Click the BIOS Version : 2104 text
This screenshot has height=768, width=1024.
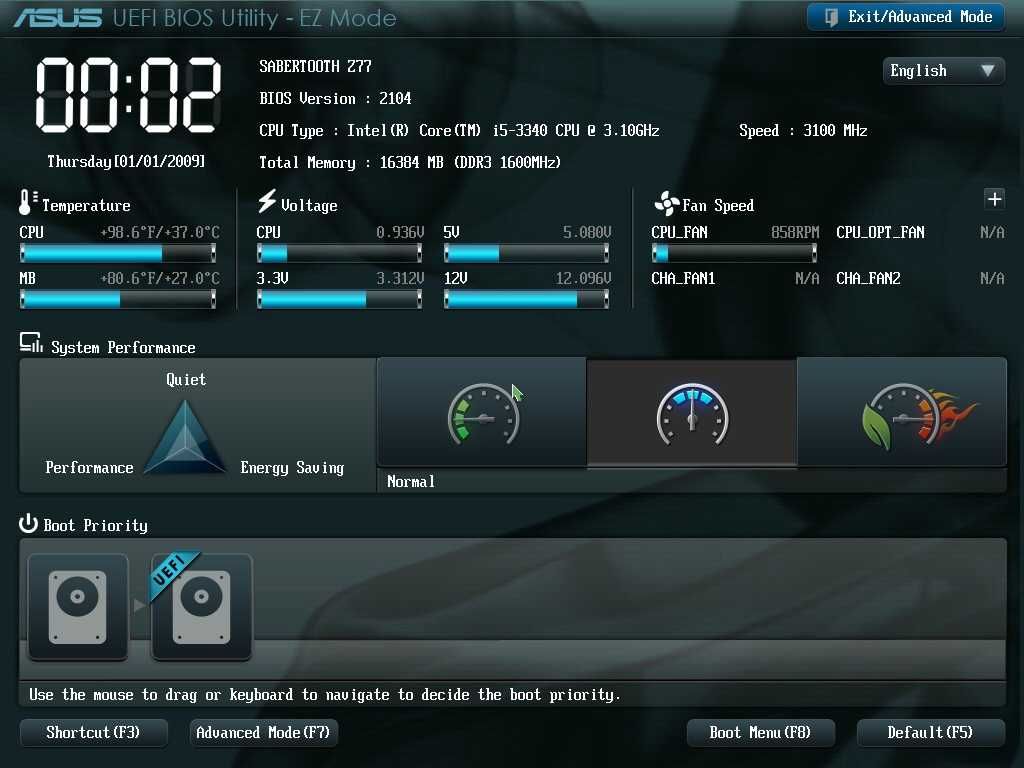(x=335, y=99)
